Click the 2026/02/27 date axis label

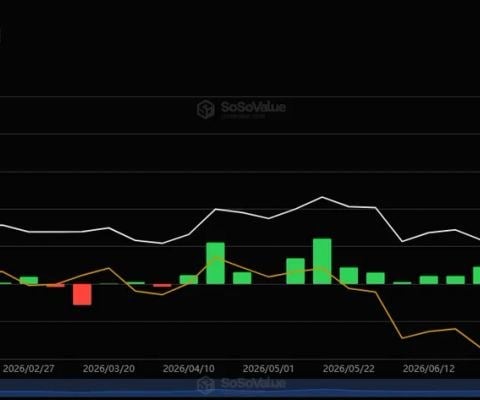tap(28, 368)
